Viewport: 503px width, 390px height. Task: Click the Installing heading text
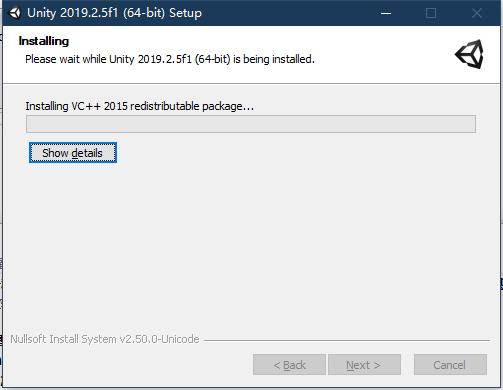44,41
